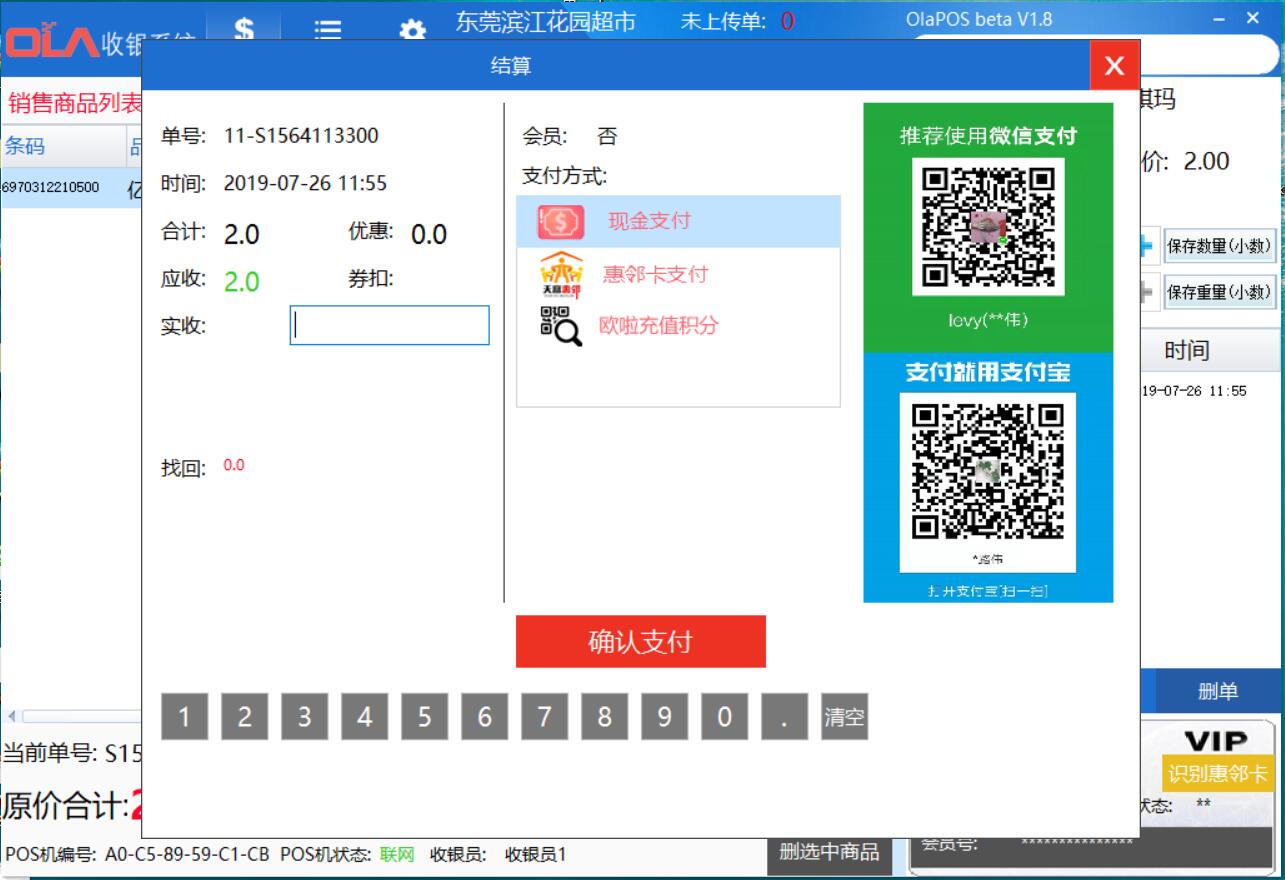The image size is (1285, 880).
Task: Click the 确认支付 button
Action: 641,641
